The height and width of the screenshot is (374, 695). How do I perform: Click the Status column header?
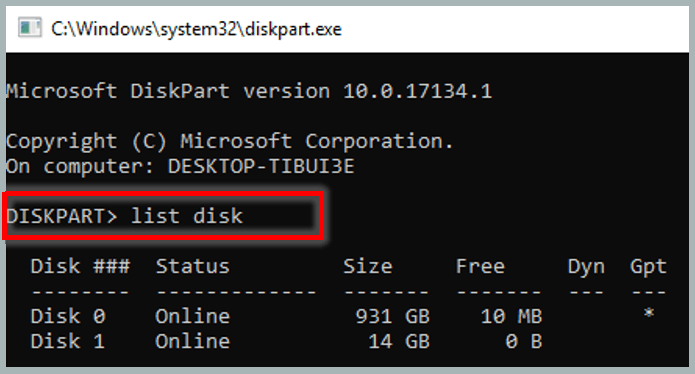coord(193,266)
